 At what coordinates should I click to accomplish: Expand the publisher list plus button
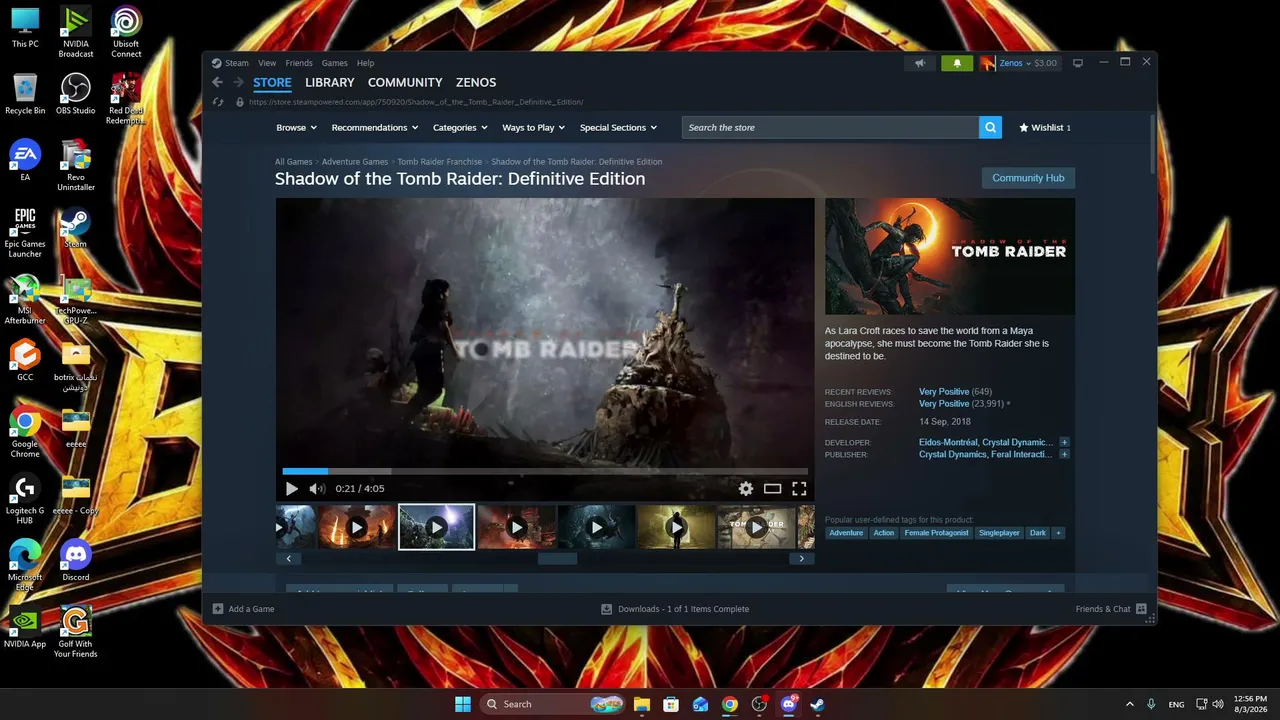[x=1064, y=454]
